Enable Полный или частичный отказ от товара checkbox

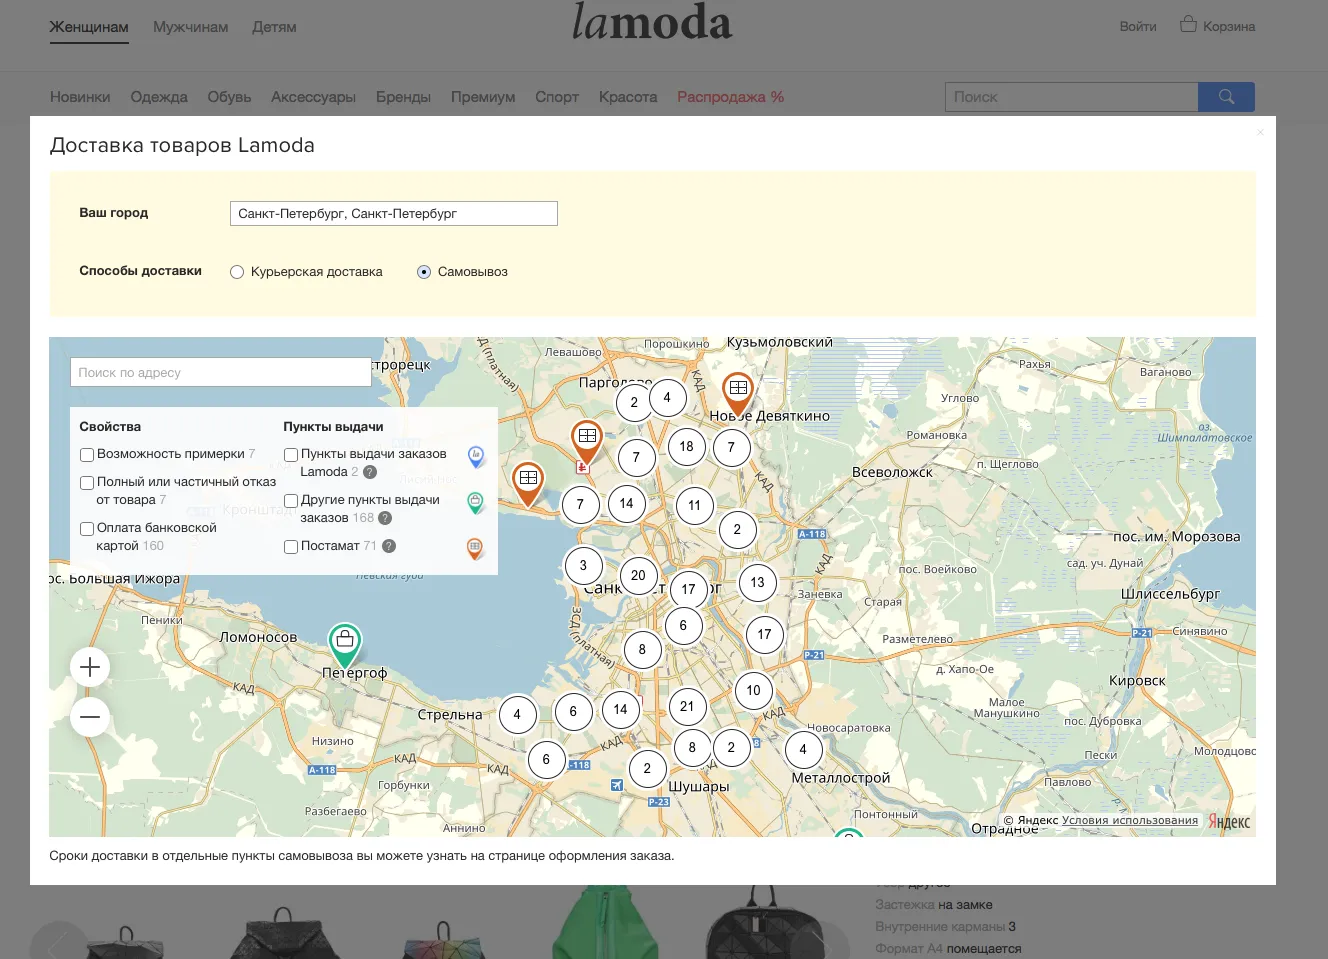point(87,483)
